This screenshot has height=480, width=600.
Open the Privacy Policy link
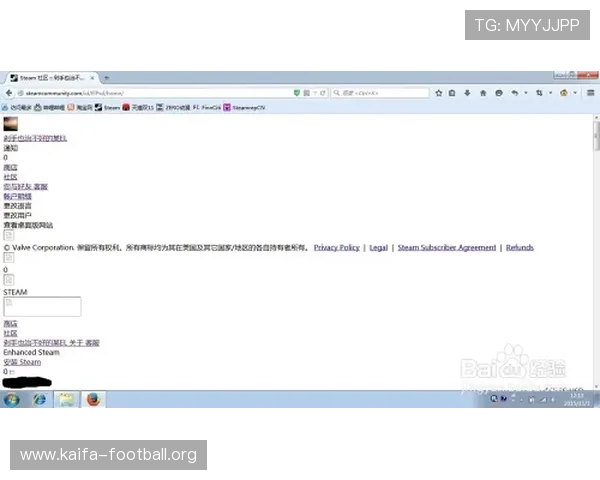click(x=337, y=248)
